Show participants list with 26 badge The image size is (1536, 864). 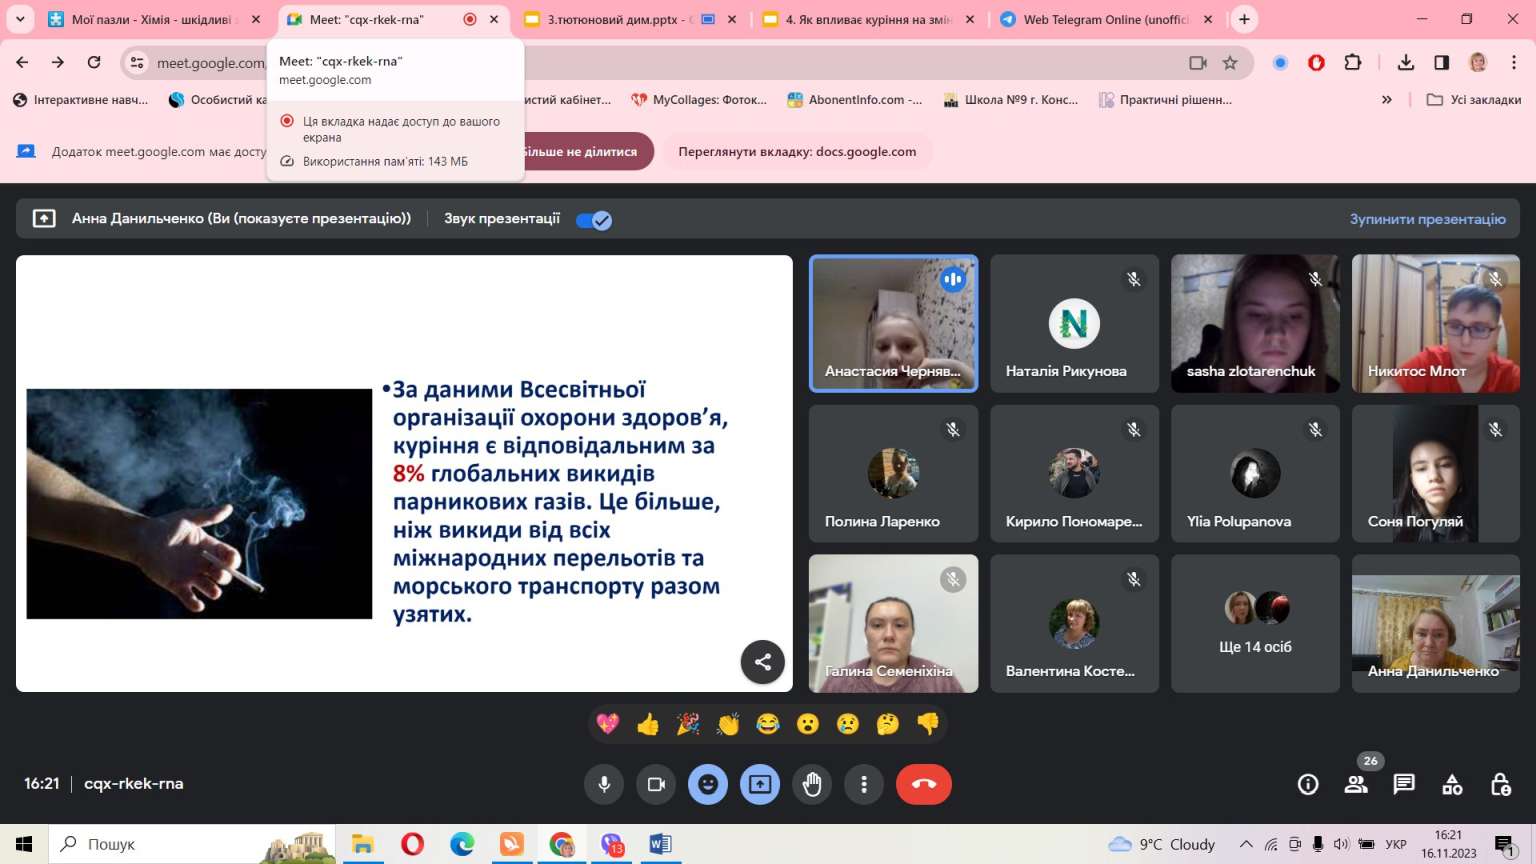(1357, 785)
